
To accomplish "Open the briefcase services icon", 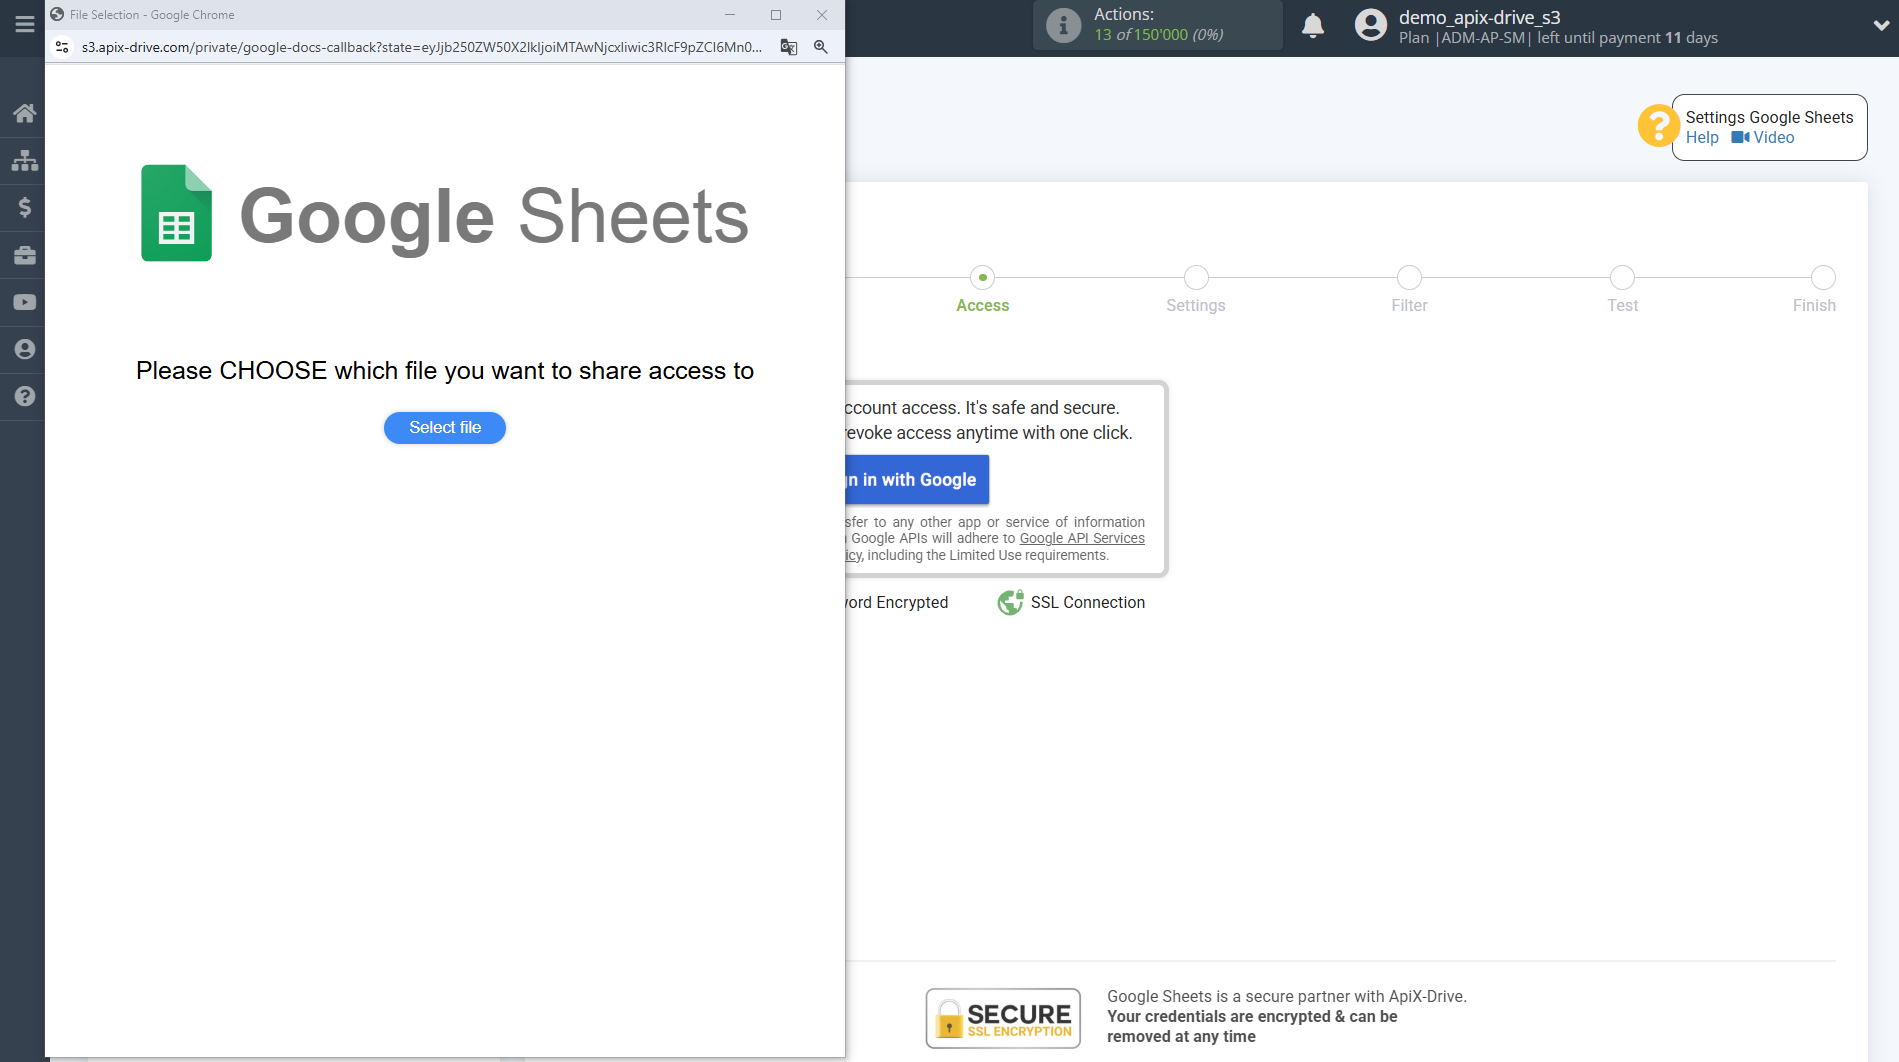I will tap(24, 255).
